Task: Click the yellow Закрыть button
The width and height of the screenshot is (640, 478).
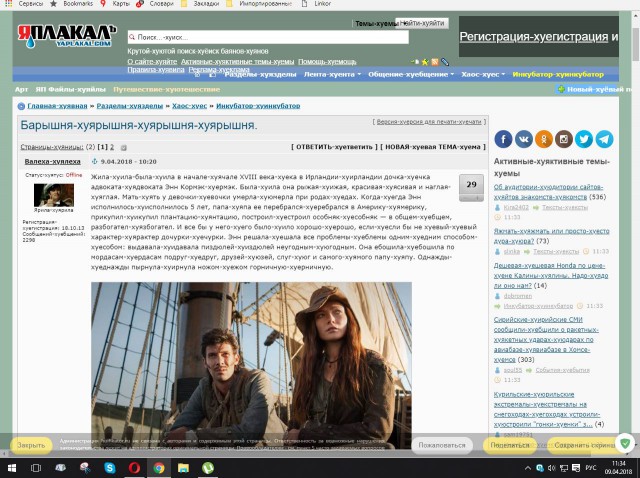Action: coord(31,445)
